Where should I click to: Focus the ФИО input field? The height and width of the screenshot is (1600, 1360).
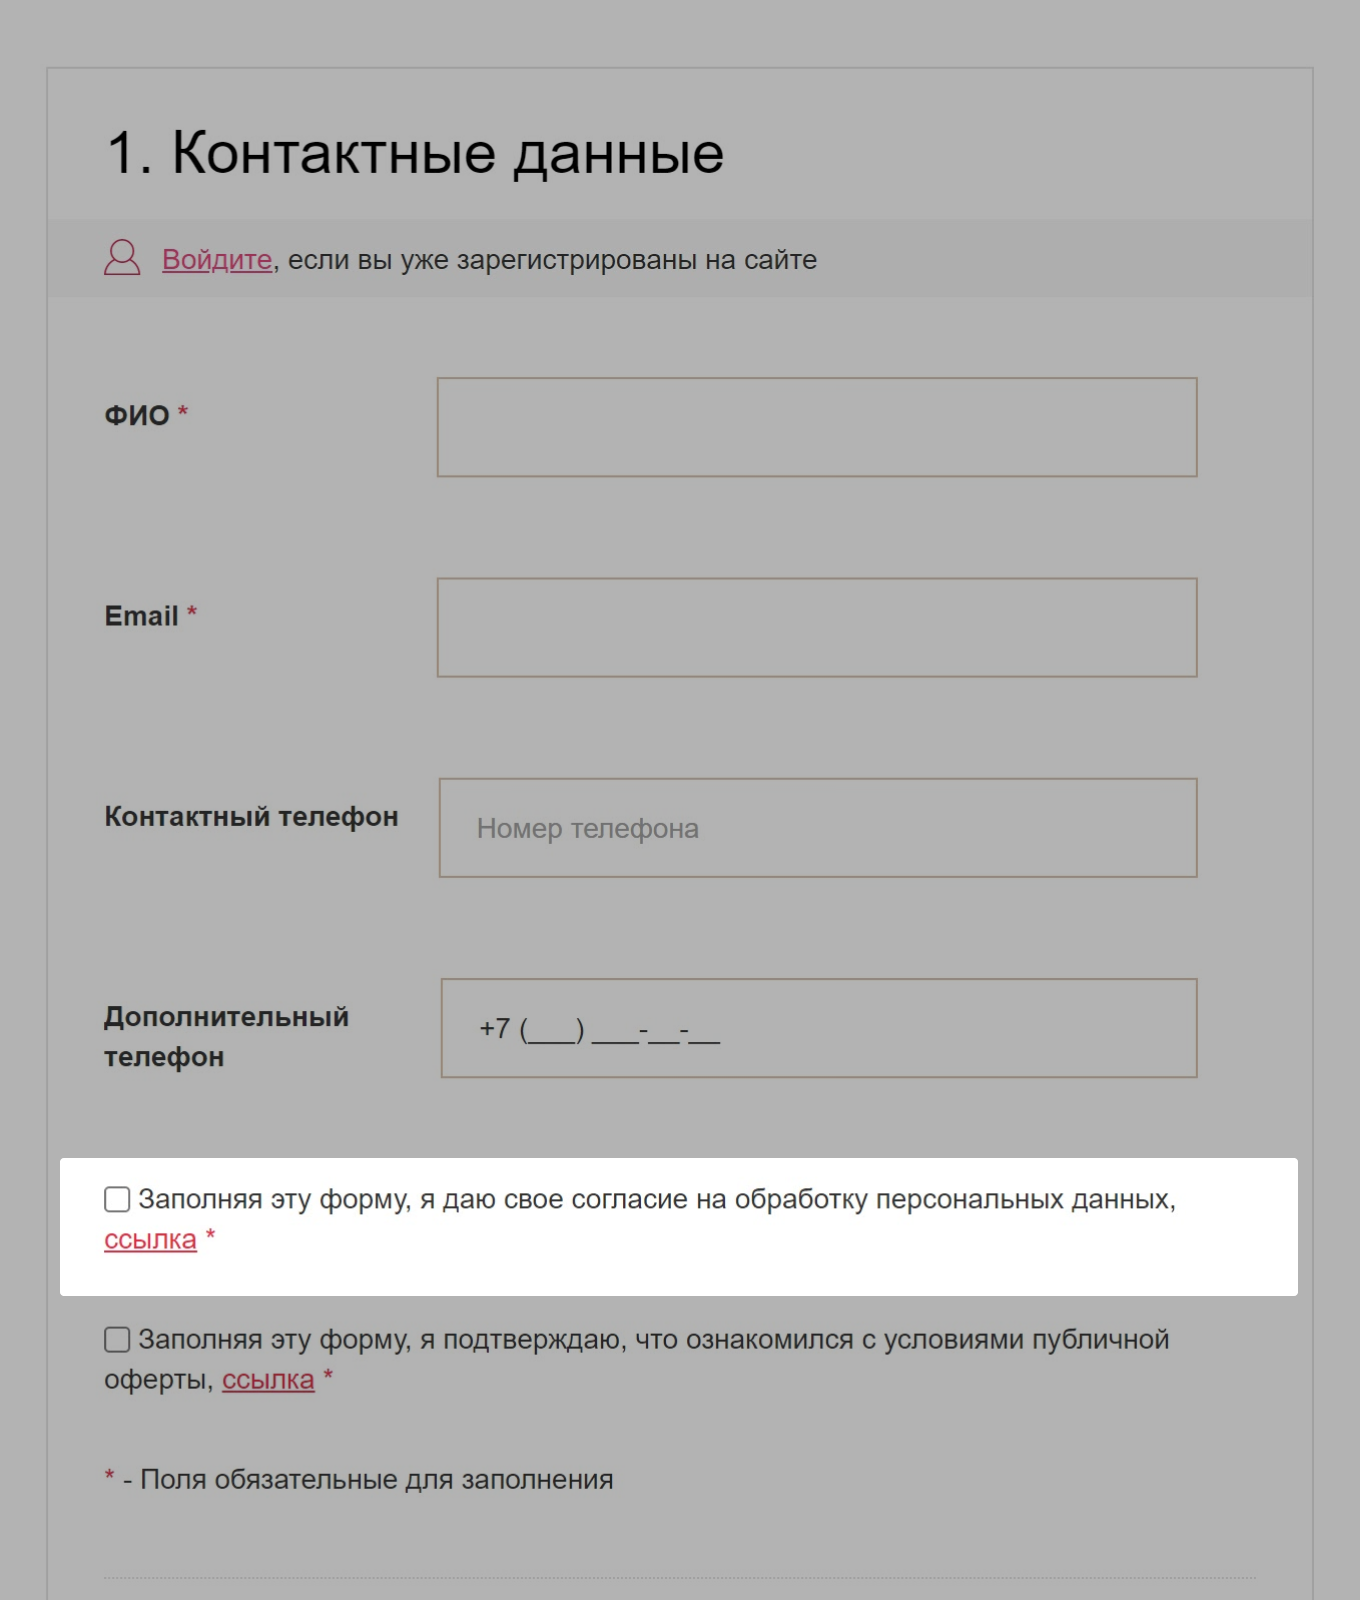816,427
